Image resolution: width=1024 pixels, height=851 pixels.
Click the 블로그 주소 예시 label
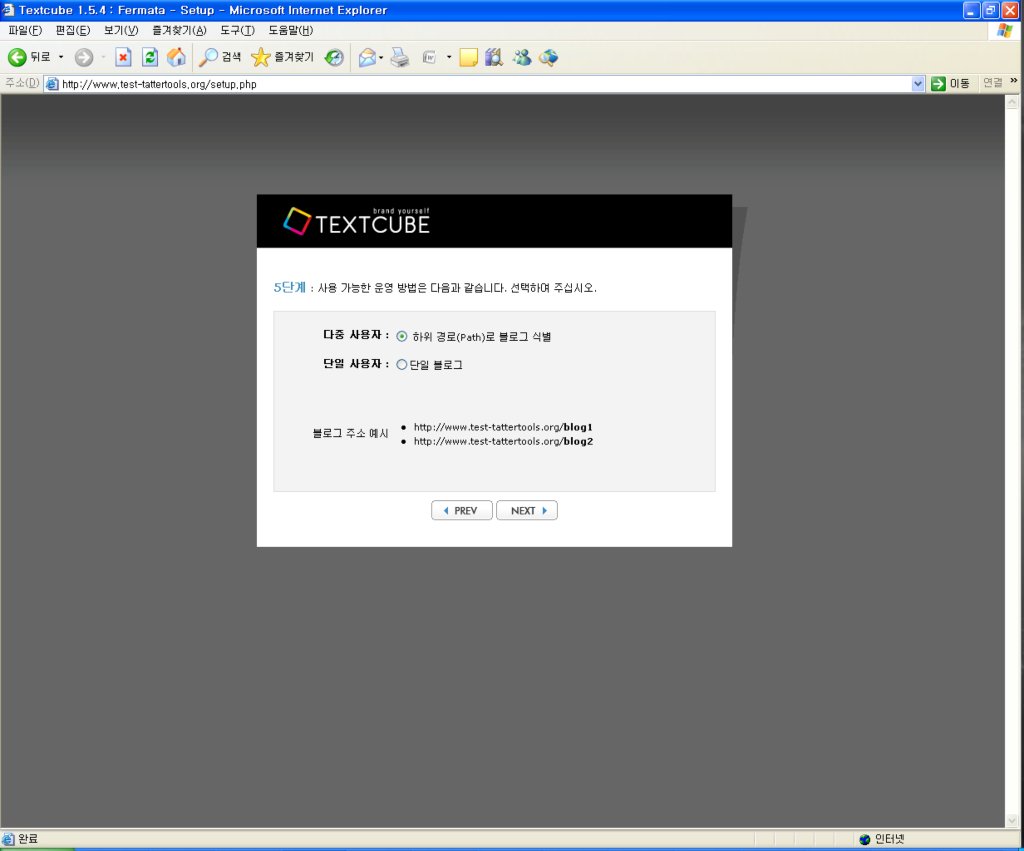coord(350,434)
